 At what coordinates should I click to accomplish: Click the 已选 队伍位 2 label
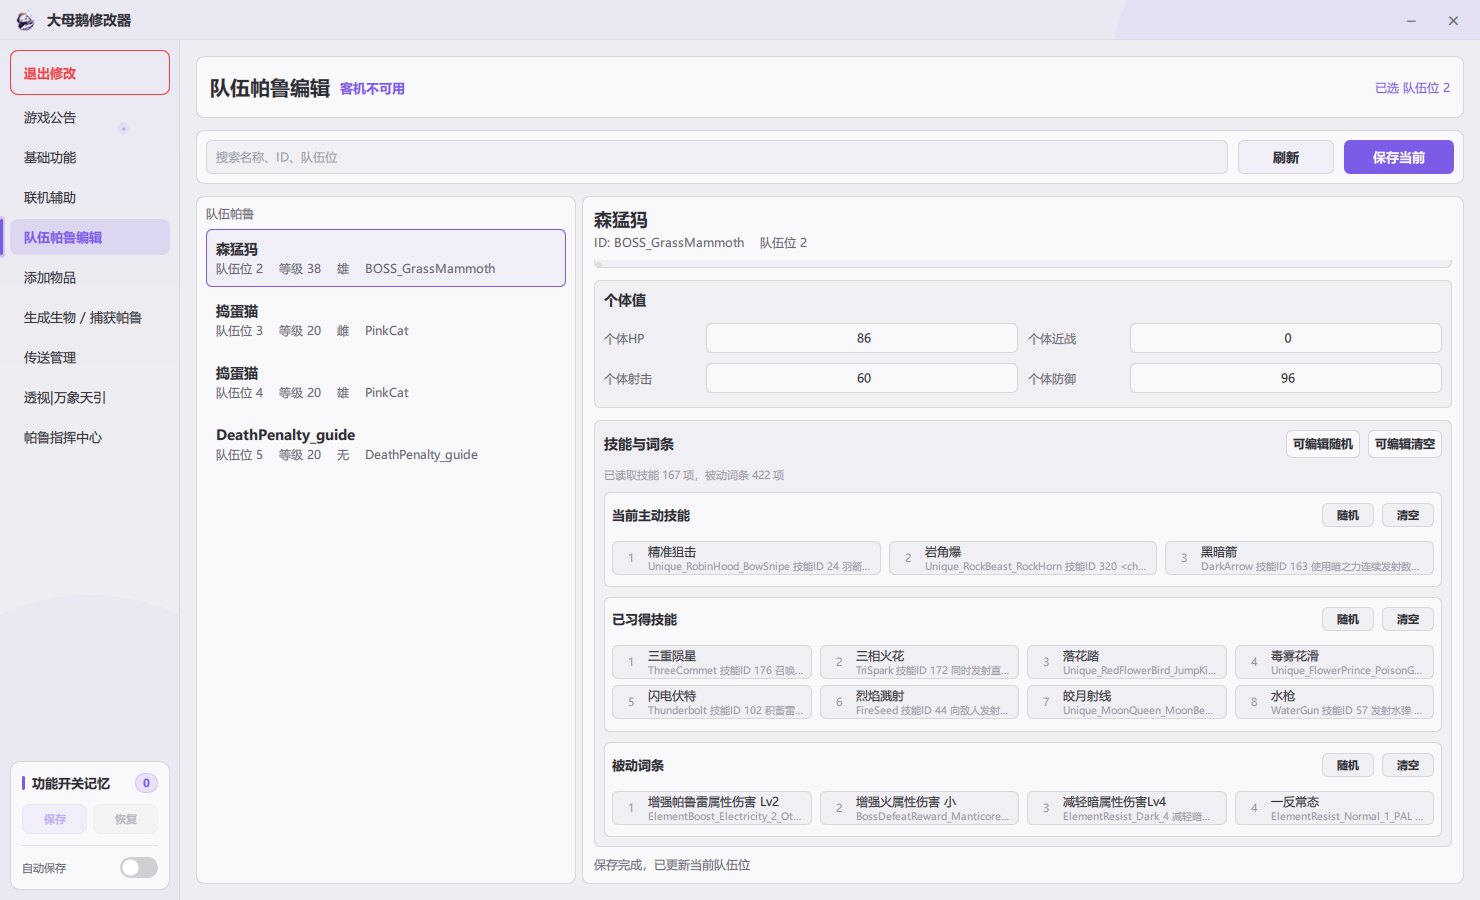coord(1412,88)
